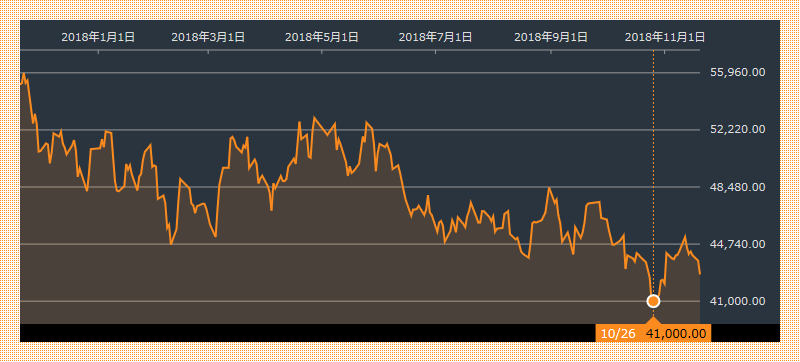This screenshot has height=362, width=800.
Task: Click the 41,000.00 value in the tooltip
Action: (x=676, y=333)
